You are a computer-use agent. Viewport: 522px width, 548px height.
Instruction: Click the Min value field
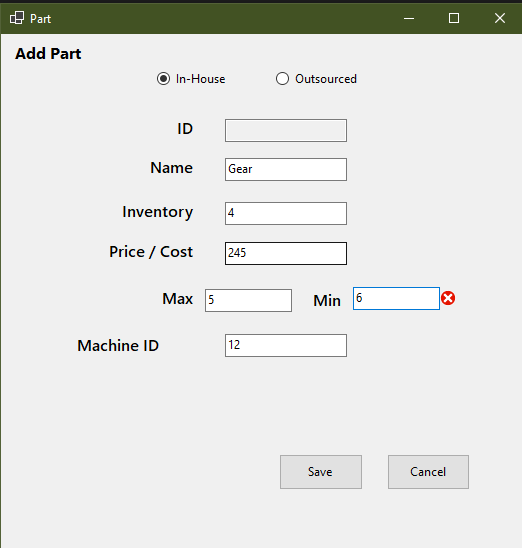[396, 298]
